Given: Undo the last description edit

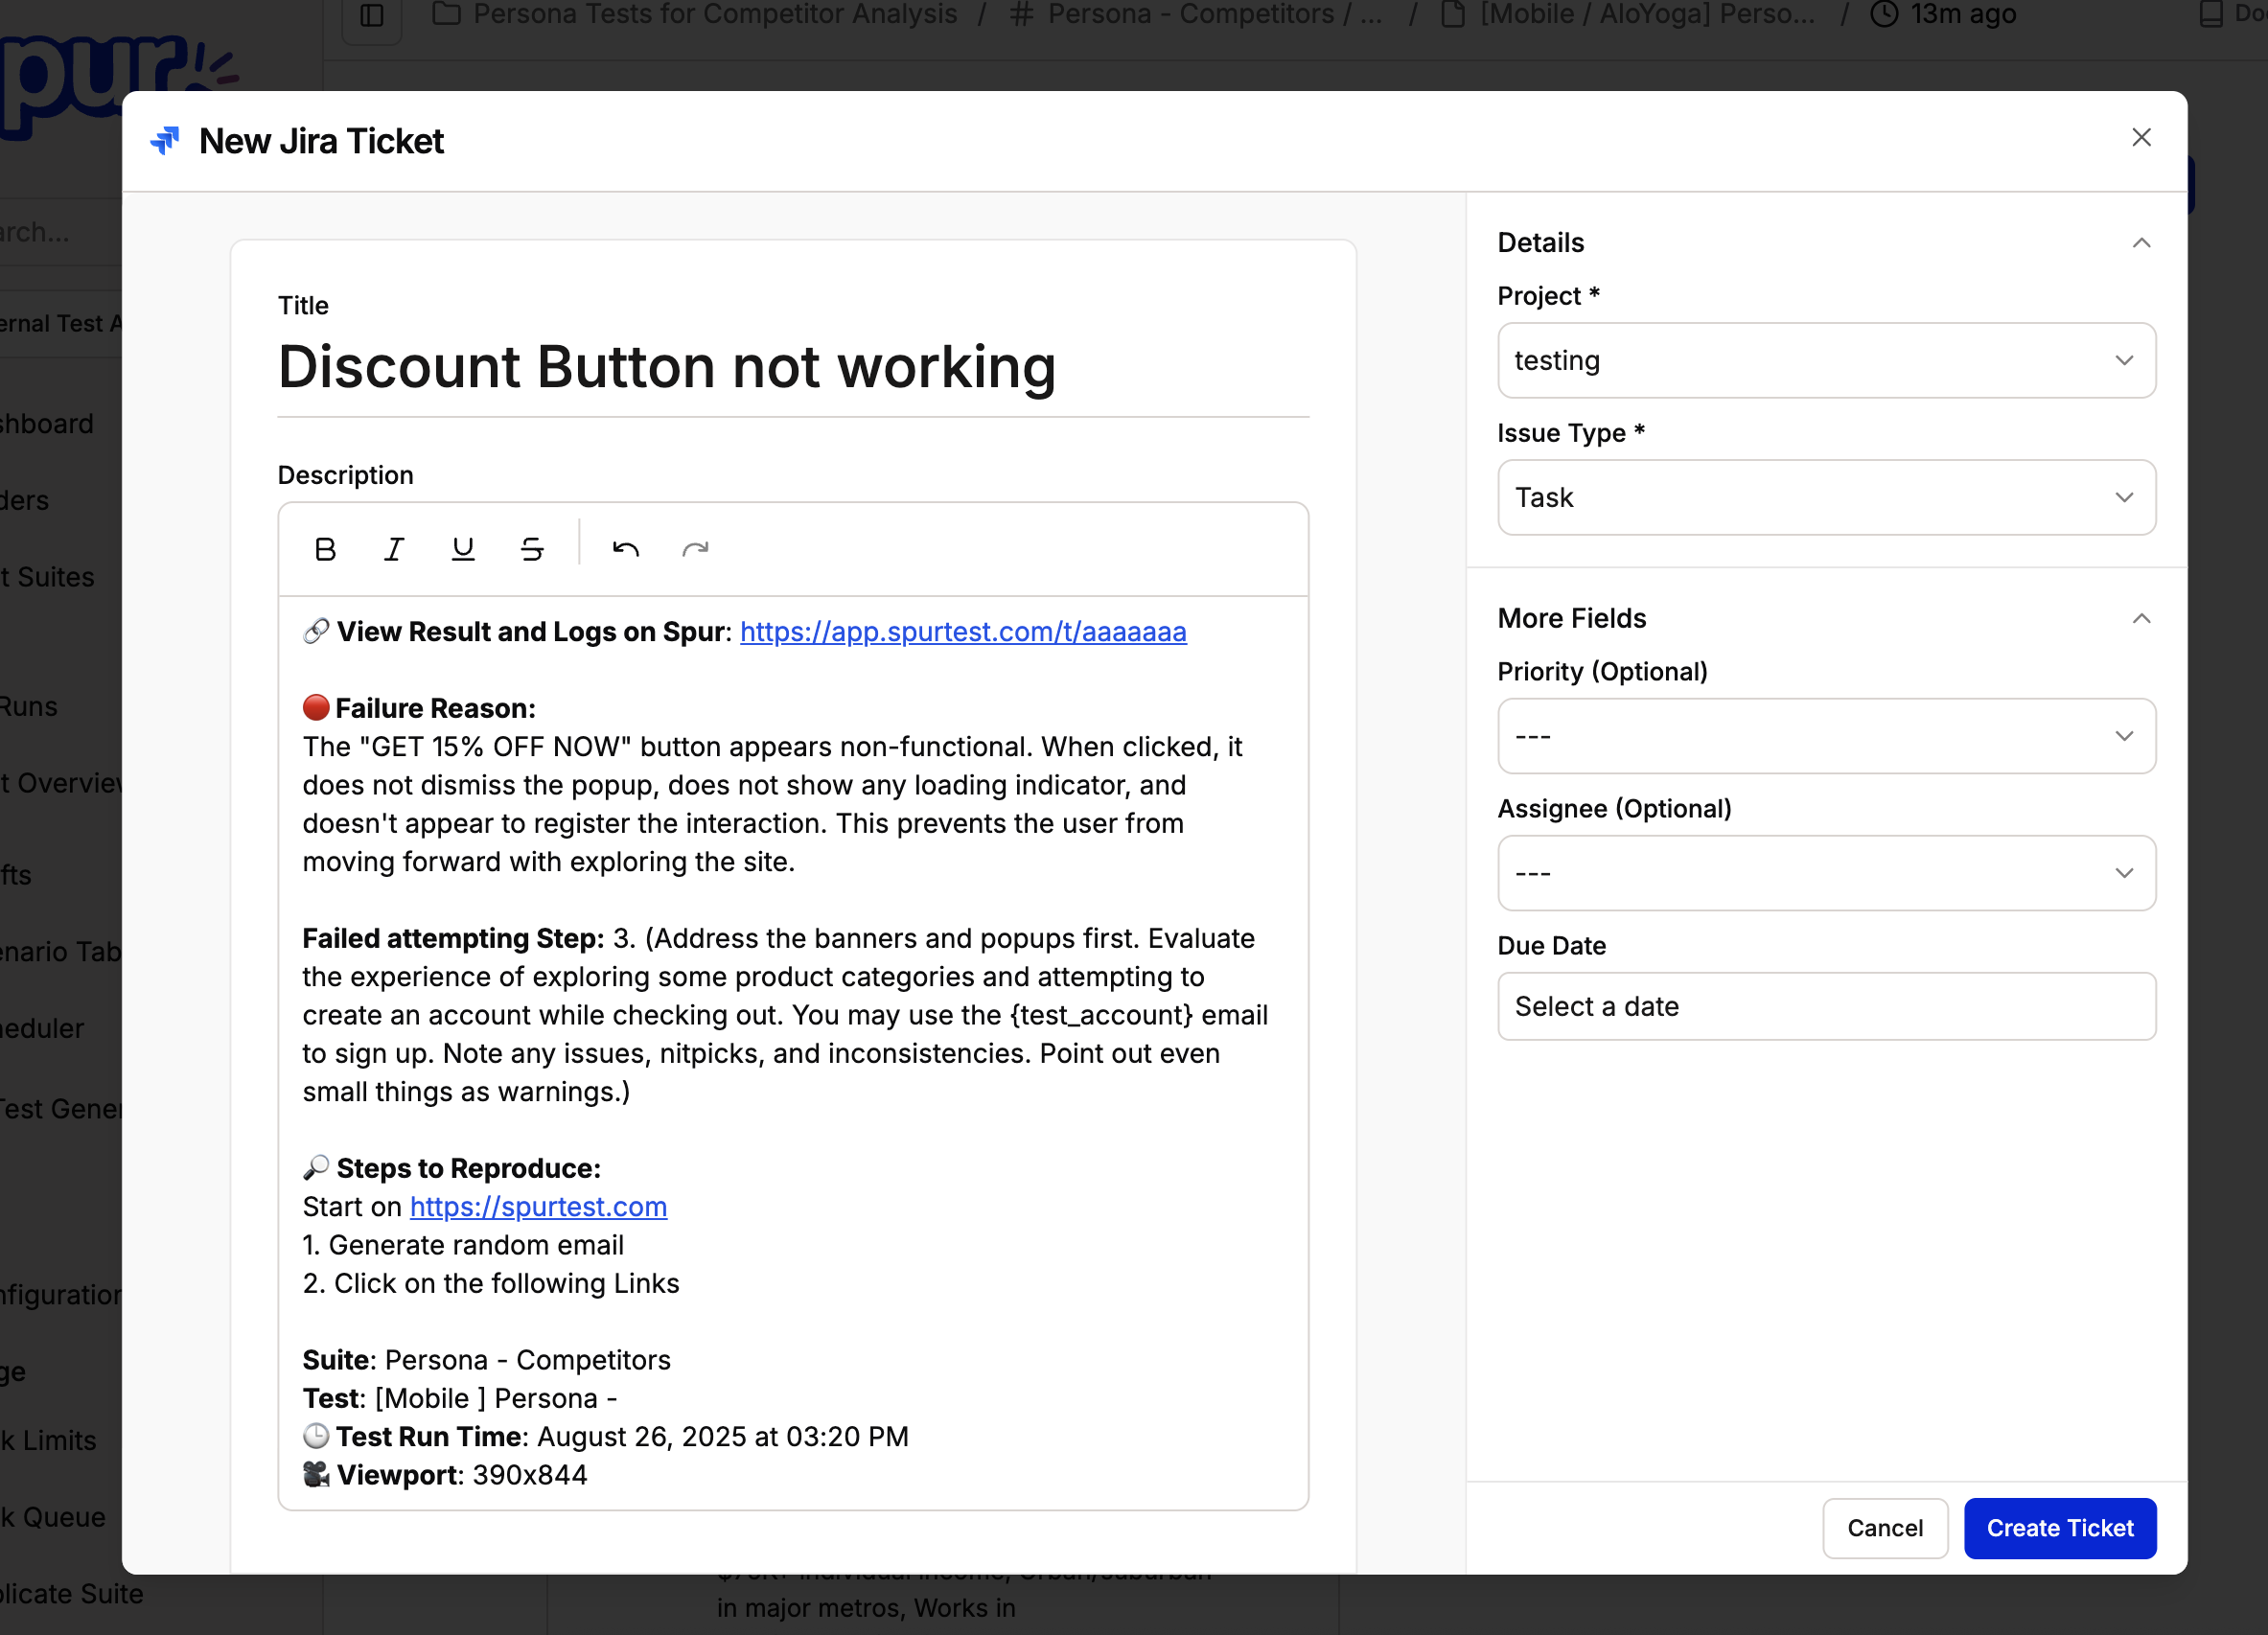Looking at the screenshot, I should pyautogui.click(x=626, y=549).
